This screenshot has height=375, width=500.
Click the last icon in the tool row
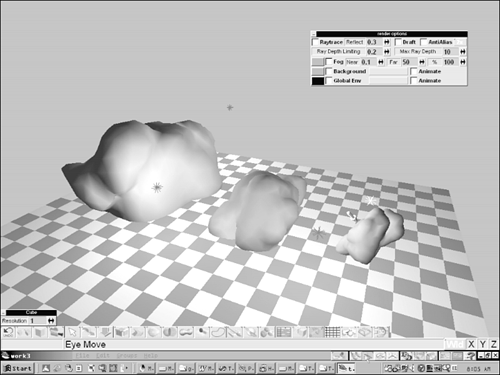pos(381,332)
